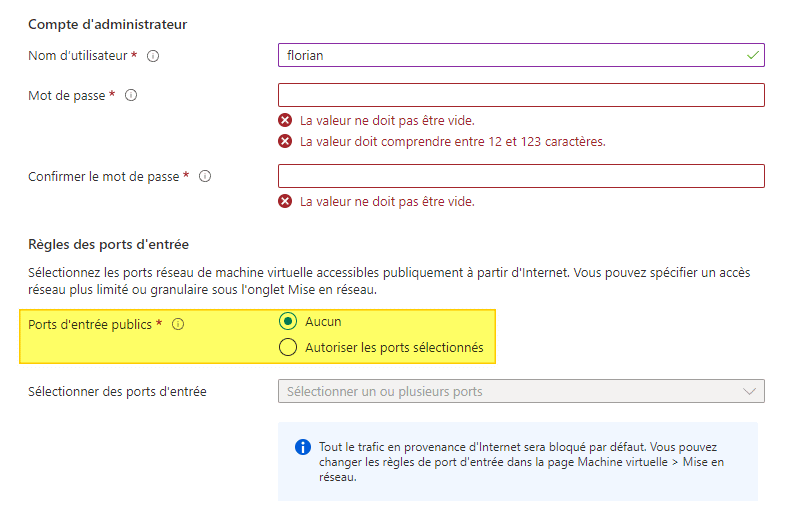Open info tooltip for Confirmer le mot de passe
800x527 pixels.
(205, 176)
